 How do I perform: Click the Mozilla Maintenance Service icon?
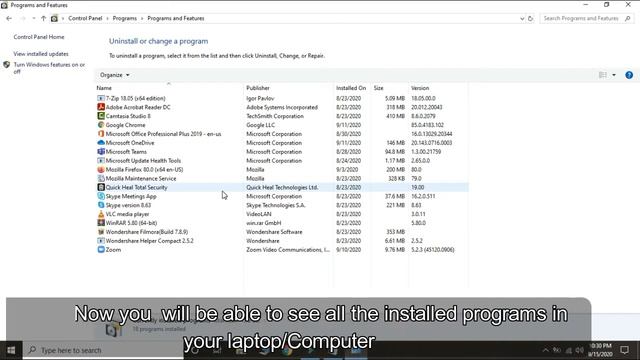[101, 178]
